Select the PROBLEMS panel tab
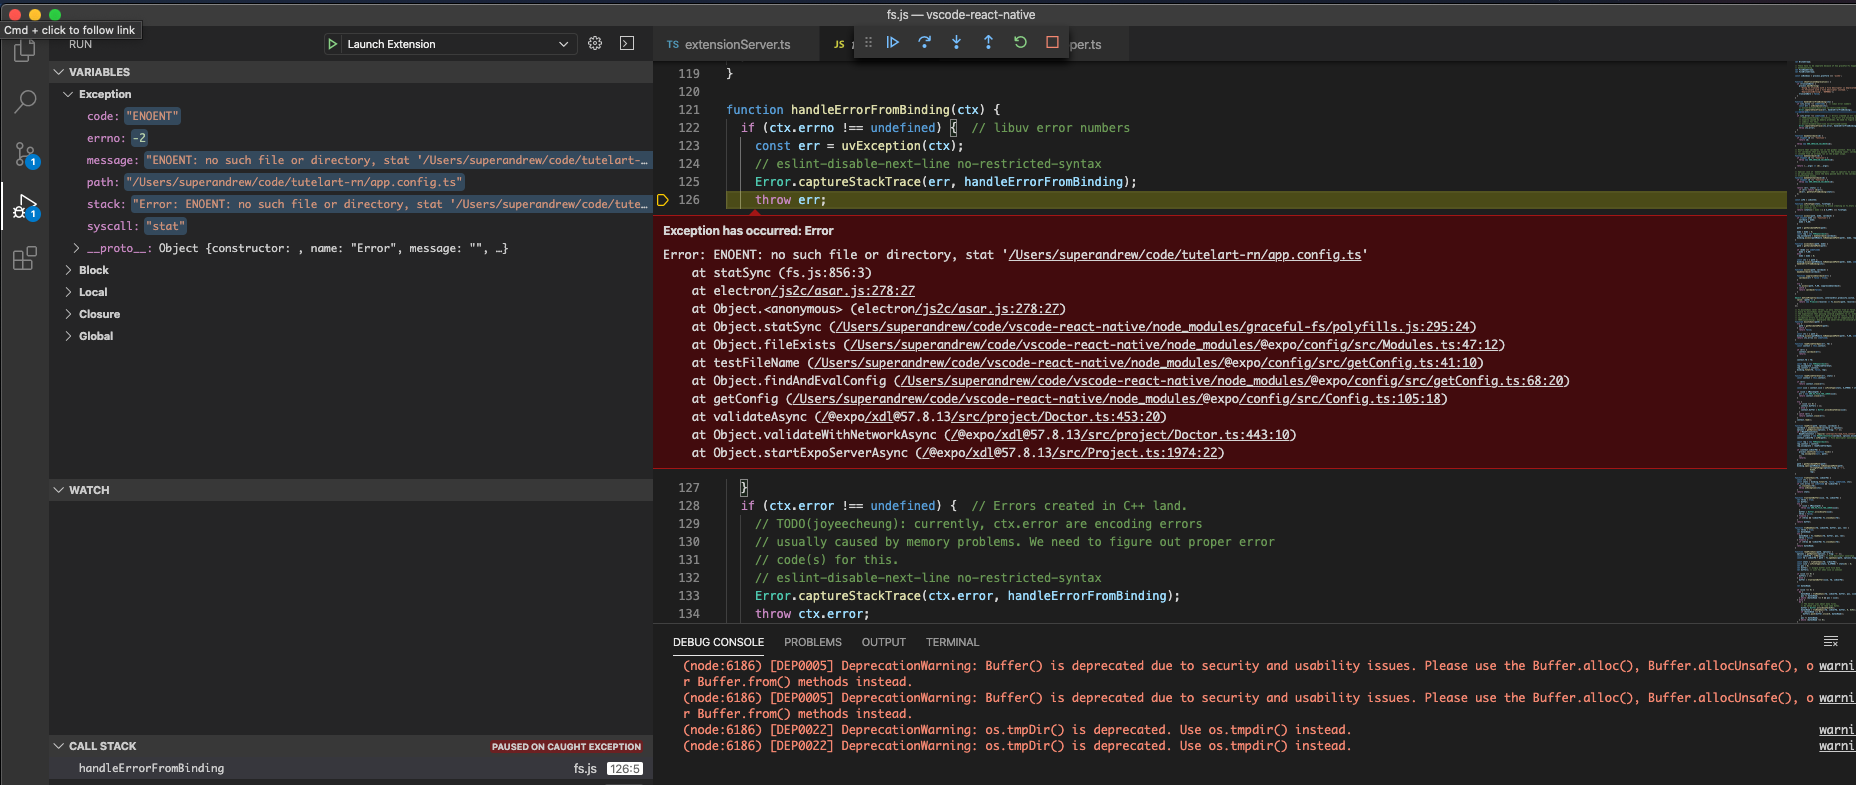1856x785 pixels. tap(813, 642)
